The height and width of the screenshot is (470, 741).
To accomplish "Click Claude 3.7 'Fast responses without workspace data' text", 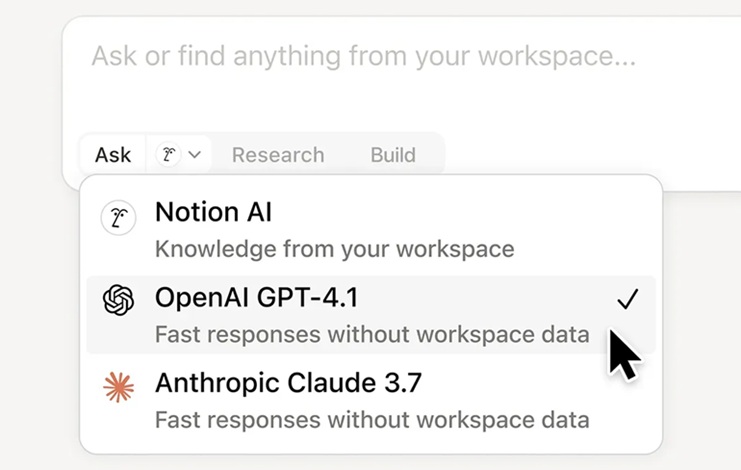I will point(372,420).
